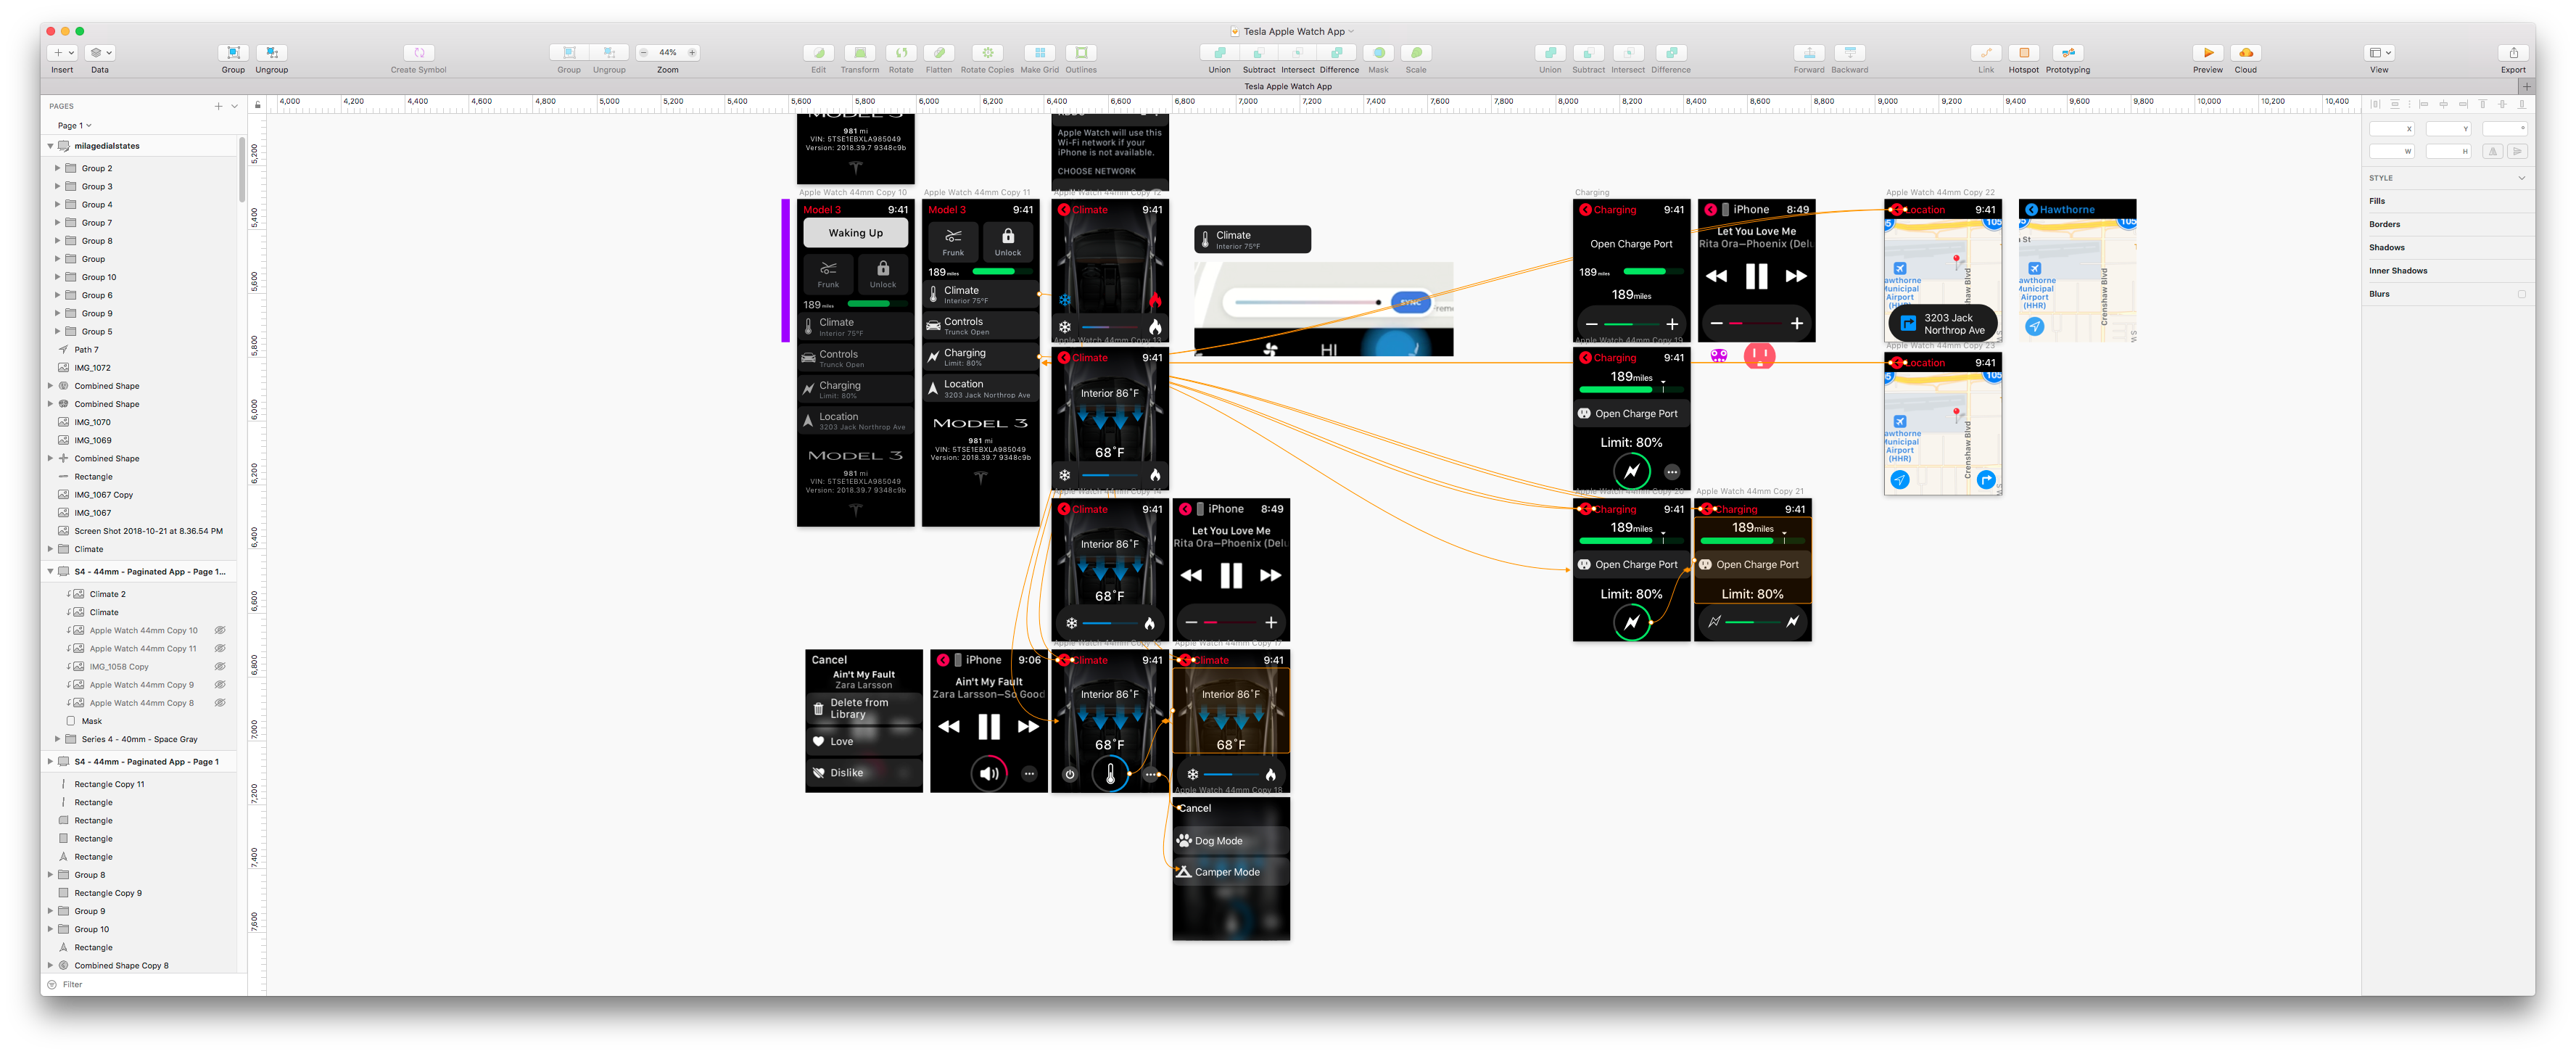
Task: Click the Dog Mode artboard row
Action: pos(1231,841)
